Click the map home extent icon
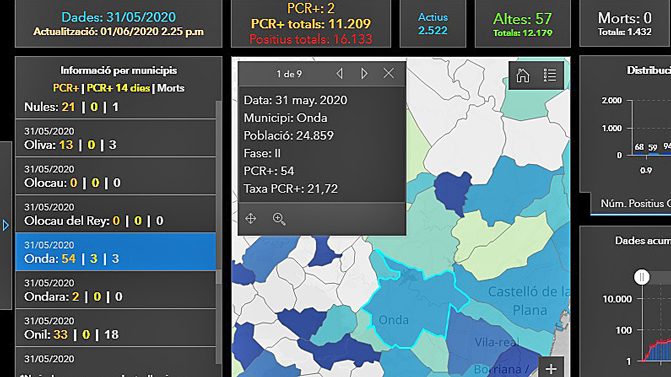 [523, 76]
